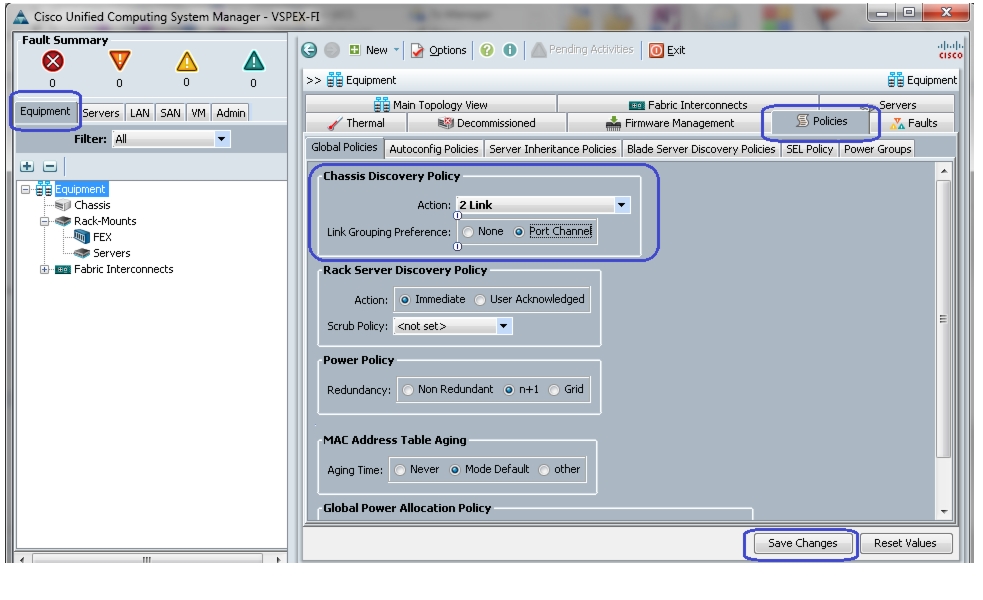Screen dimensions: 983x600
Task: Click the New green plus icon
Action: click(x=355, y=50)
